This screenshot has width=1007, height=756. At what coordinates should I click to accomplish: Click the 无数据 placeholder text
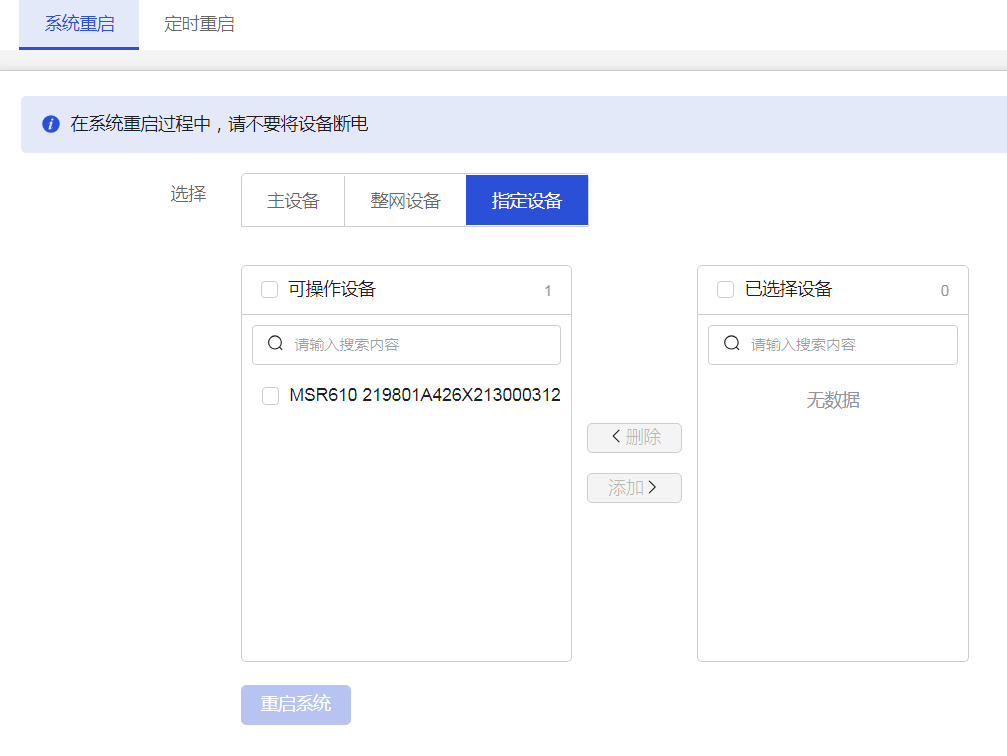click(833, 401)
